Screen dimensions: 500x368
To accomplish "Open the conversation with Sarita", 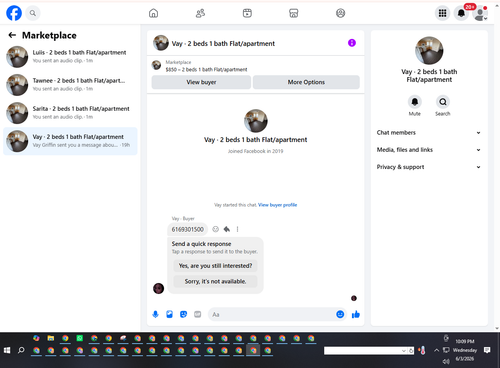I will click(x=70, y=113).
